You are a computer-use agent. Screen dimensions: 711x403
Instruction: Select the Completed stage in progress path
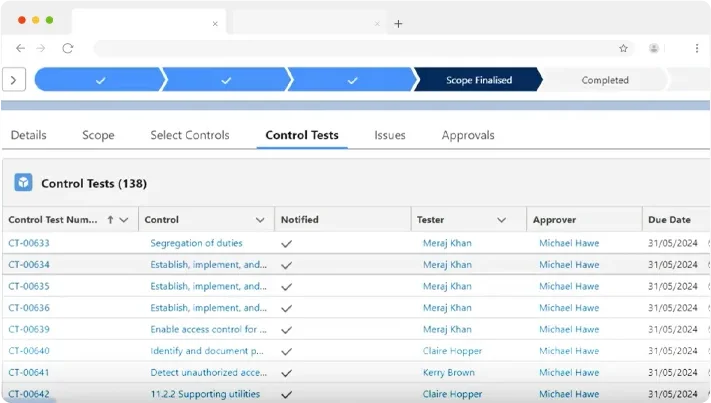click(605, 80)
